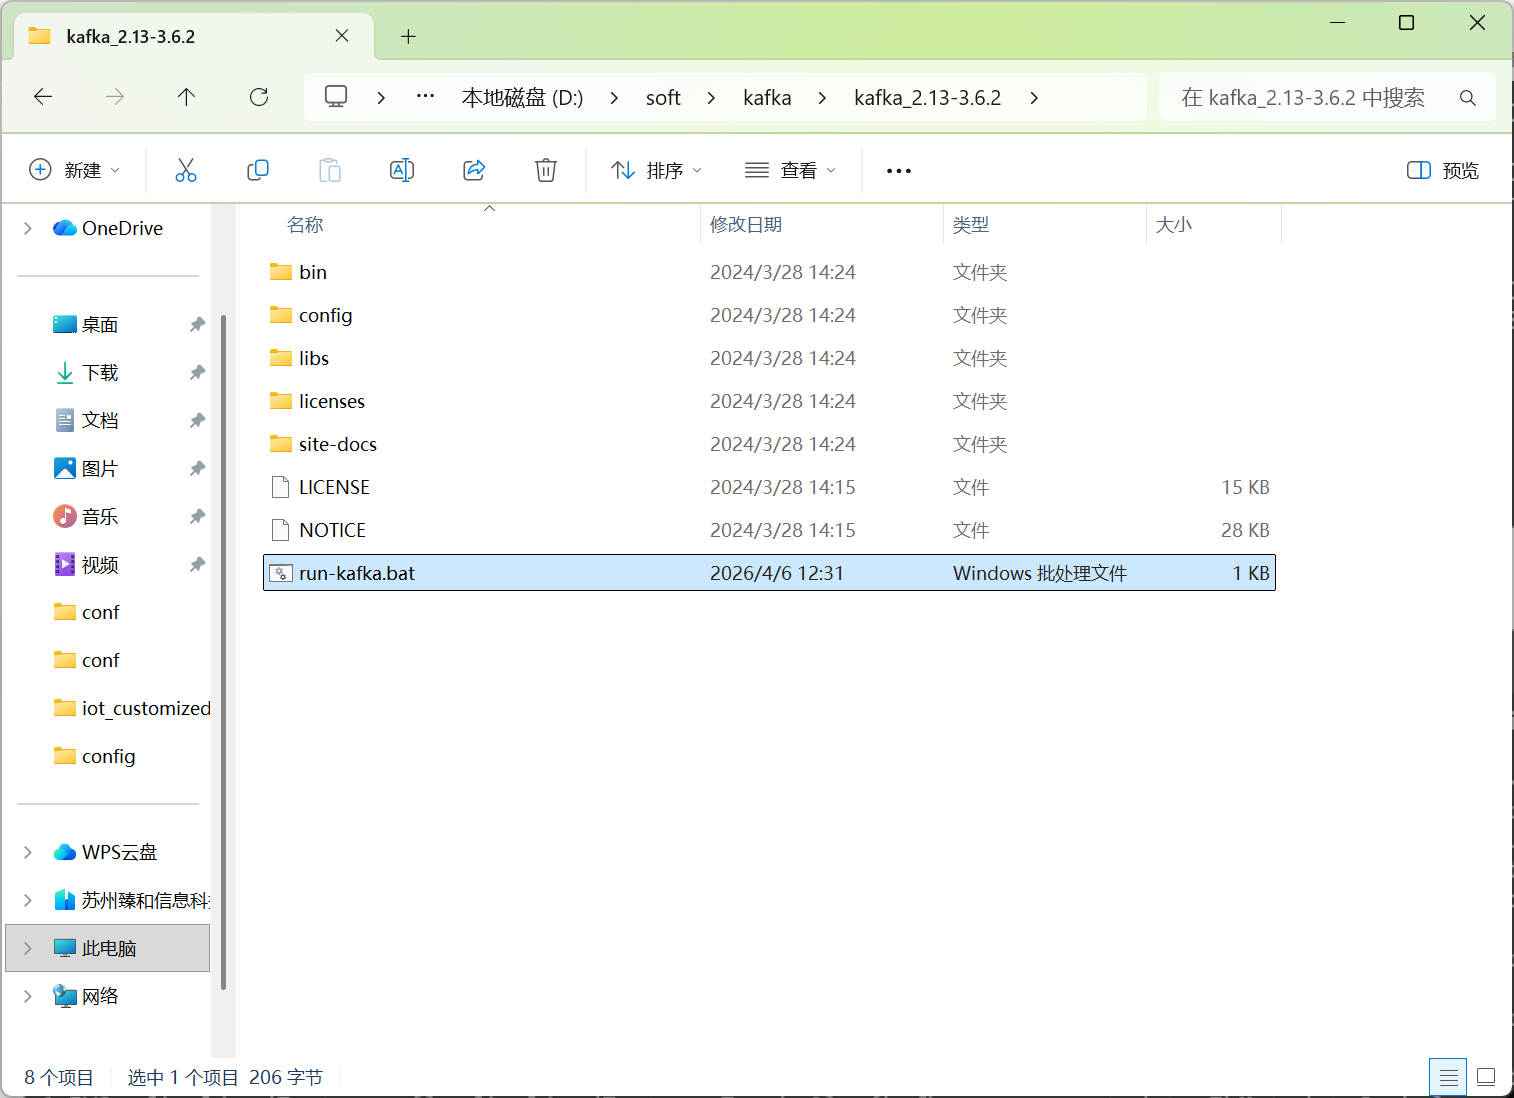Select the config folder row
This screenshot has width=1514, height=1098.
coord(769,315)
